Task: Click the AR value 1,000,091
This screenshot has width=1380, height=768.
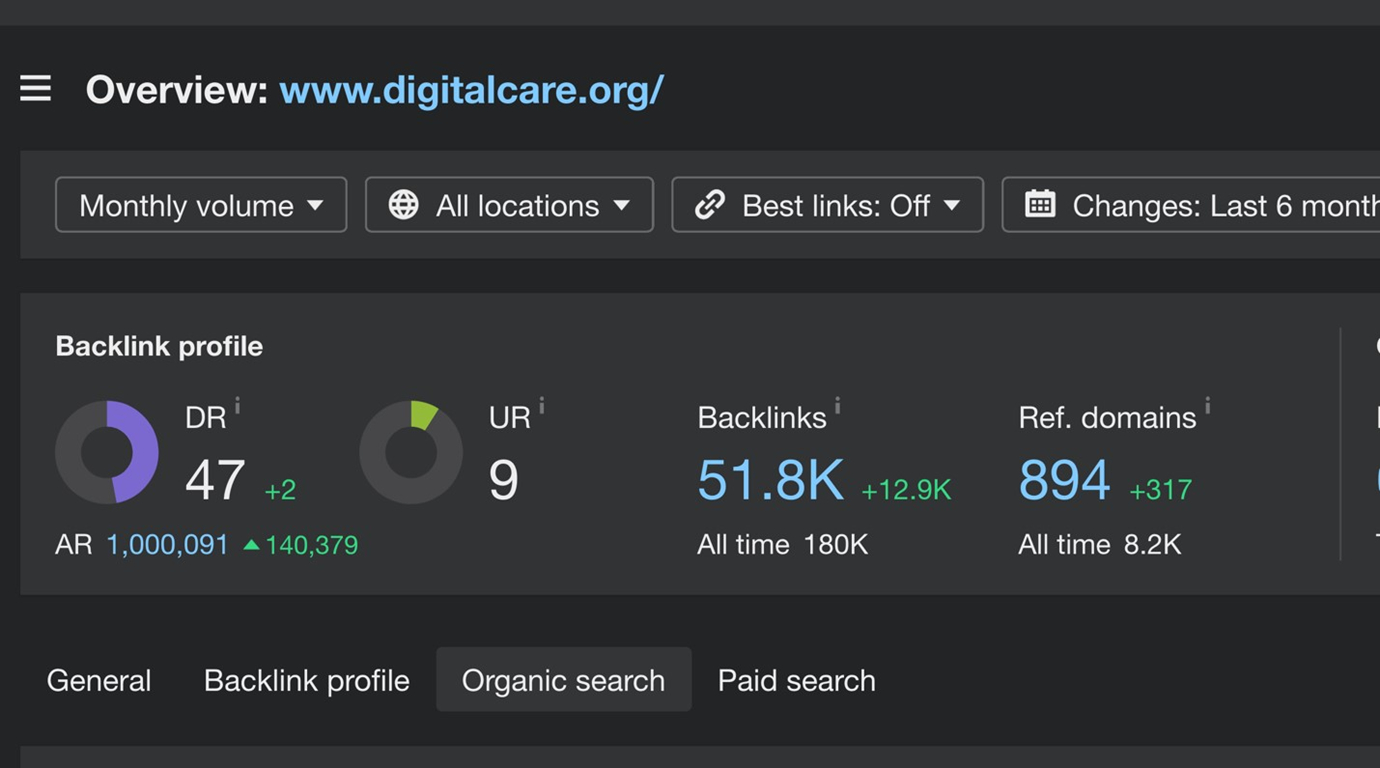Action: point(167,545)
